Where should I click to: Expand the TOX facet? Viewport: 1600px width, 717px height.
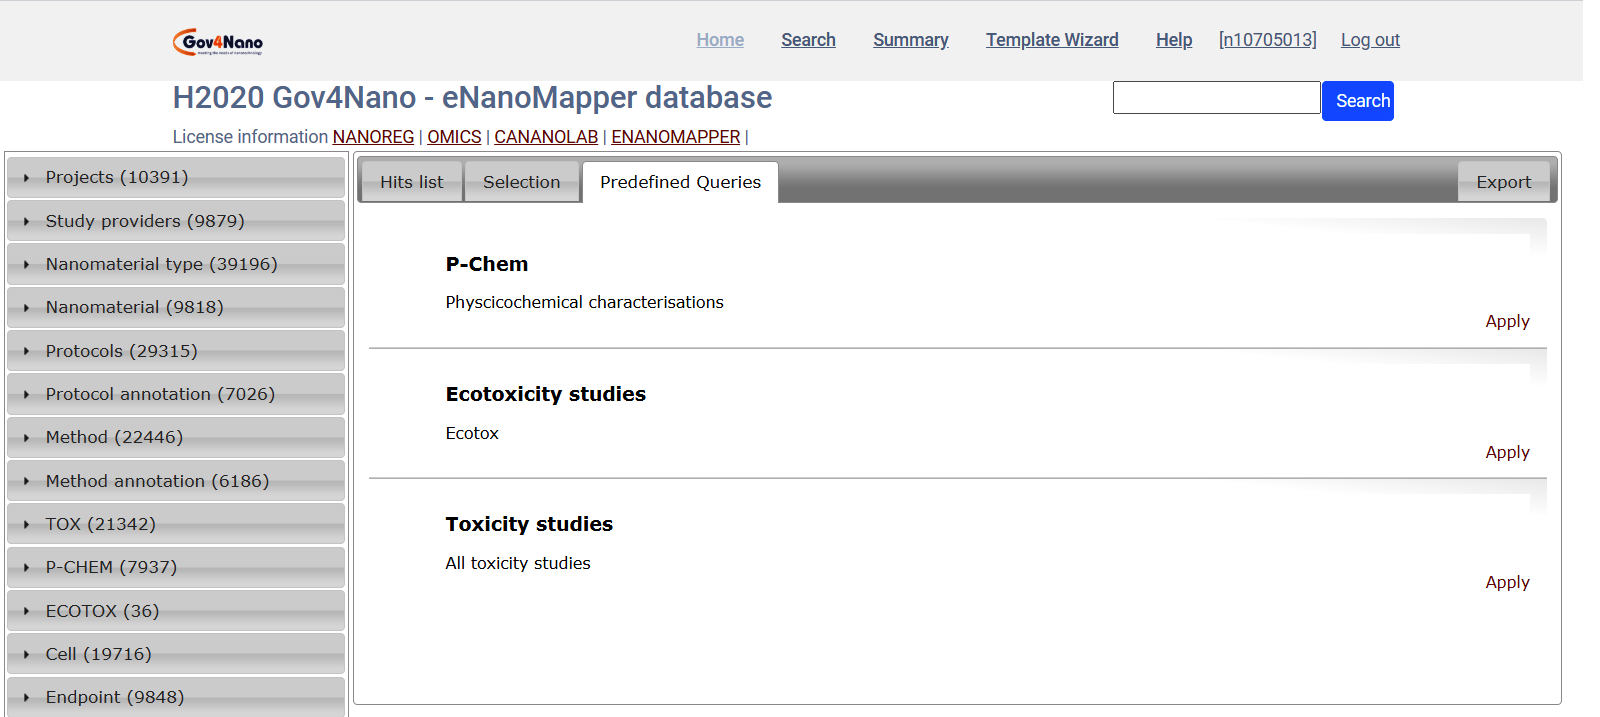[100, 524]
